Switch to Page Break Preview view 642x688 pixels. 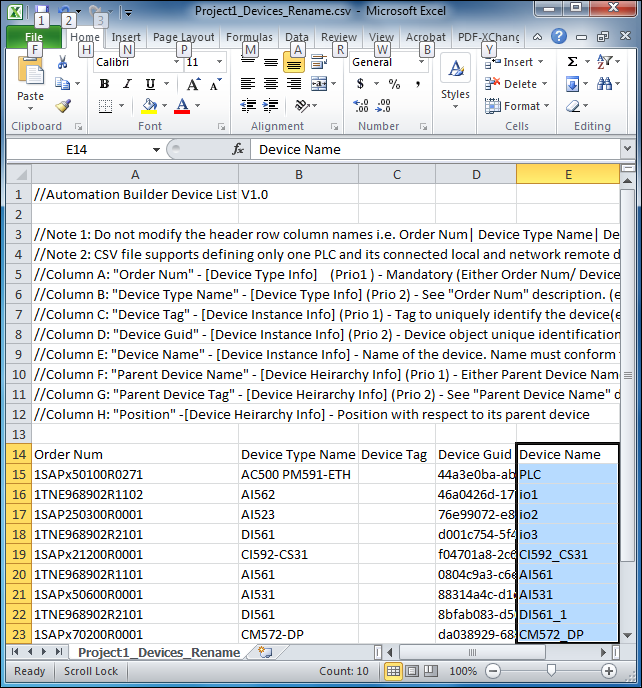click(430, 671)
